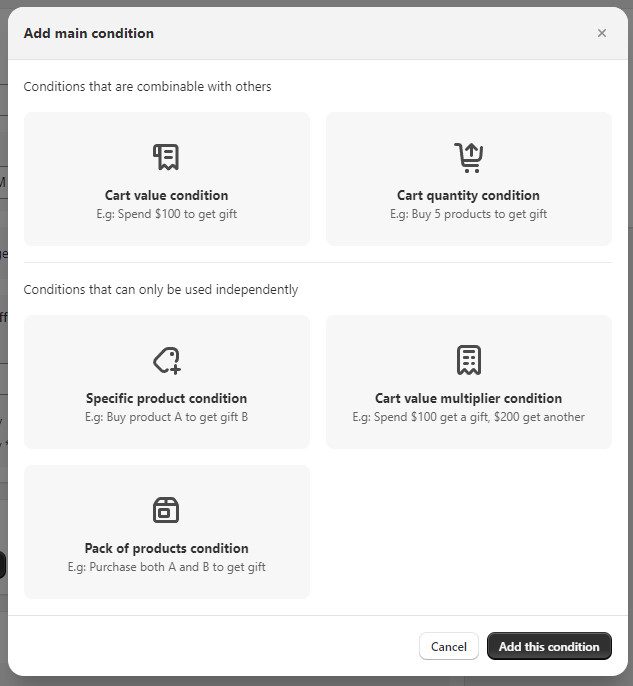
Task: Click the Cart value multiplier receipt icon
Action: [x=468, y=360]
